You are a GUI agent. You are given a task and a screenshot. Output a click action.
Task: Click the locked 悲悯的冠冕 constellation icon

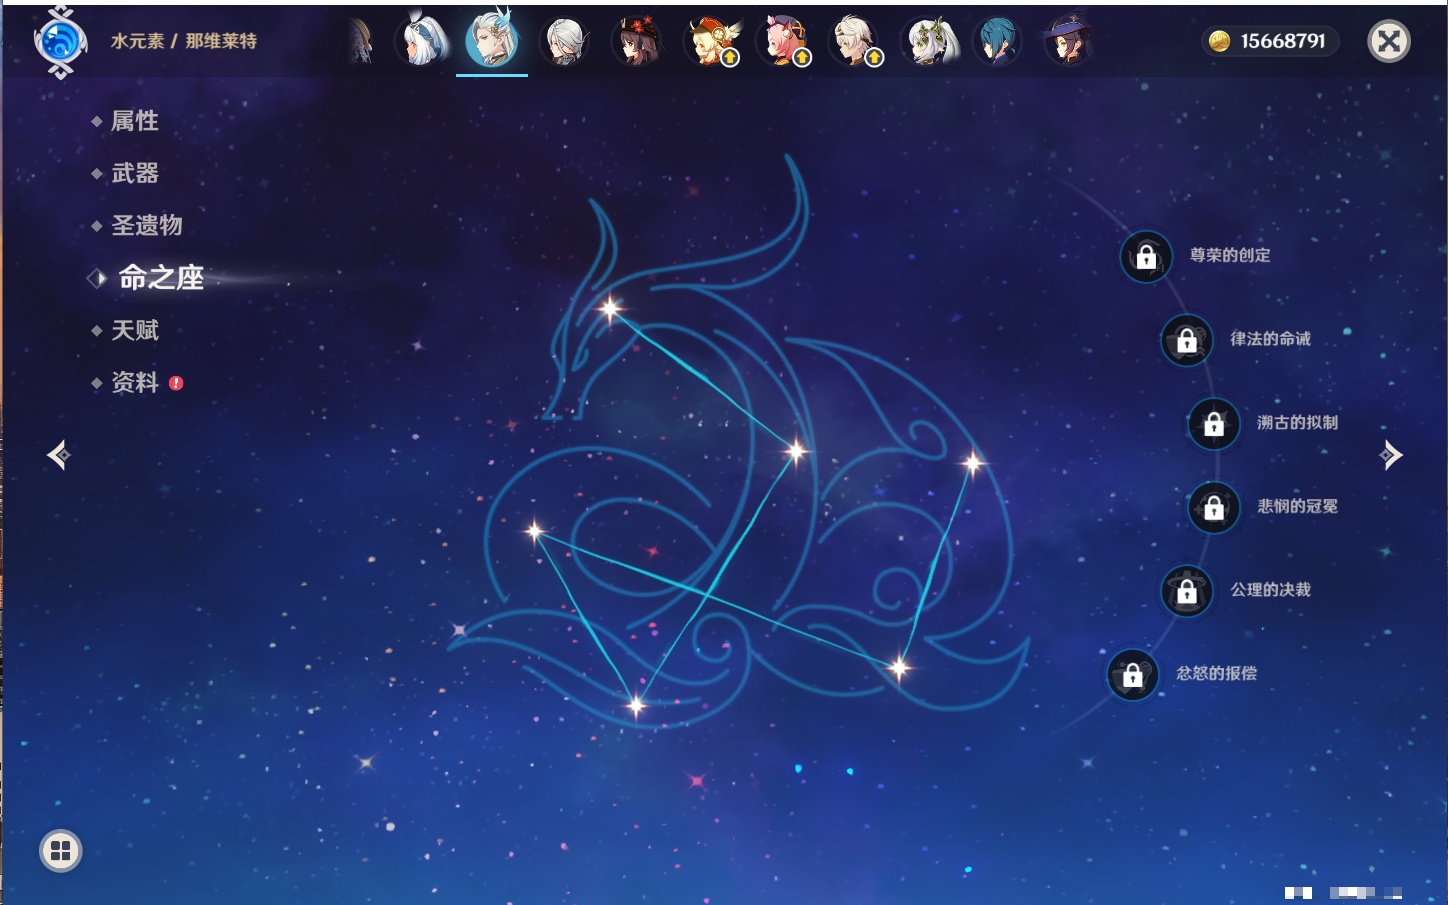(1214, 508)
